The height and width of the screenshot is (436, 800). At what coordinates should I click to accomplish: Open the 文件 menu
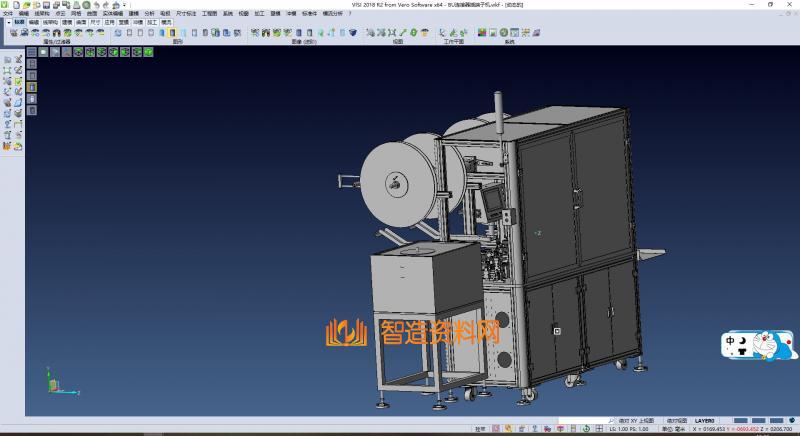8,14
